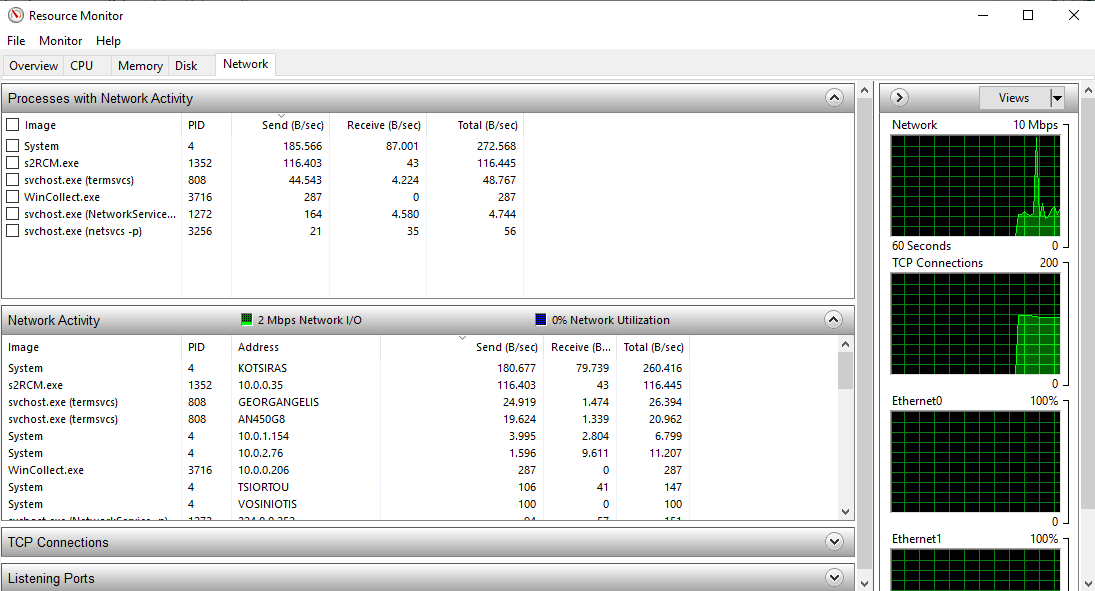The width and height of the screenshot is (1095, 591).
Task: Open the Help menu
Action: click(x=108, y=41)
